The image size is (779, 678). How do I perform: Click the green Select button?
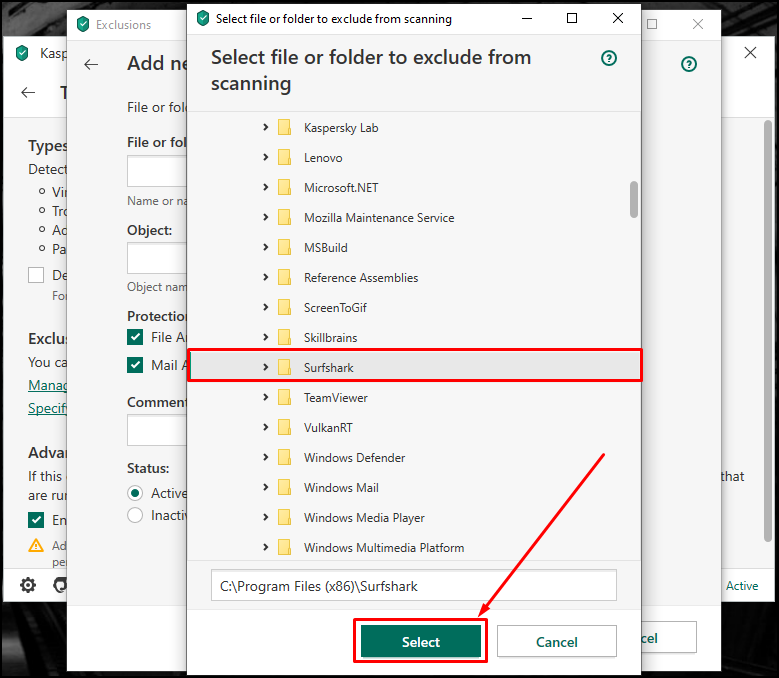tap(420, 641)
